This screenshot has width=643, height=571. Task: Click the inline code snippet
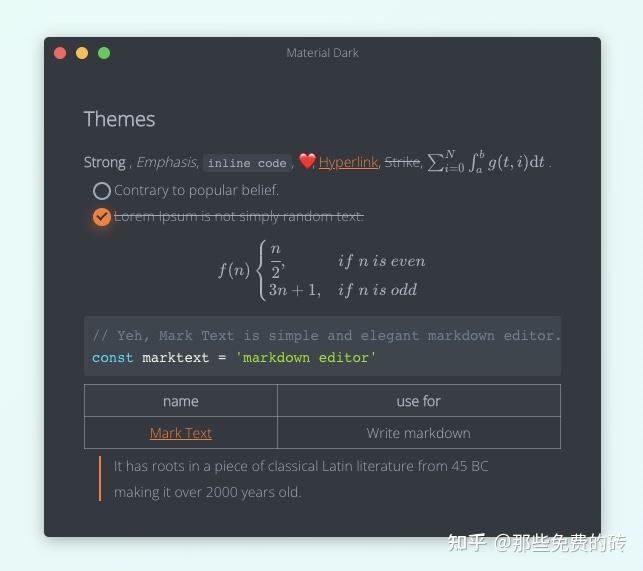[x=247, y=163]
